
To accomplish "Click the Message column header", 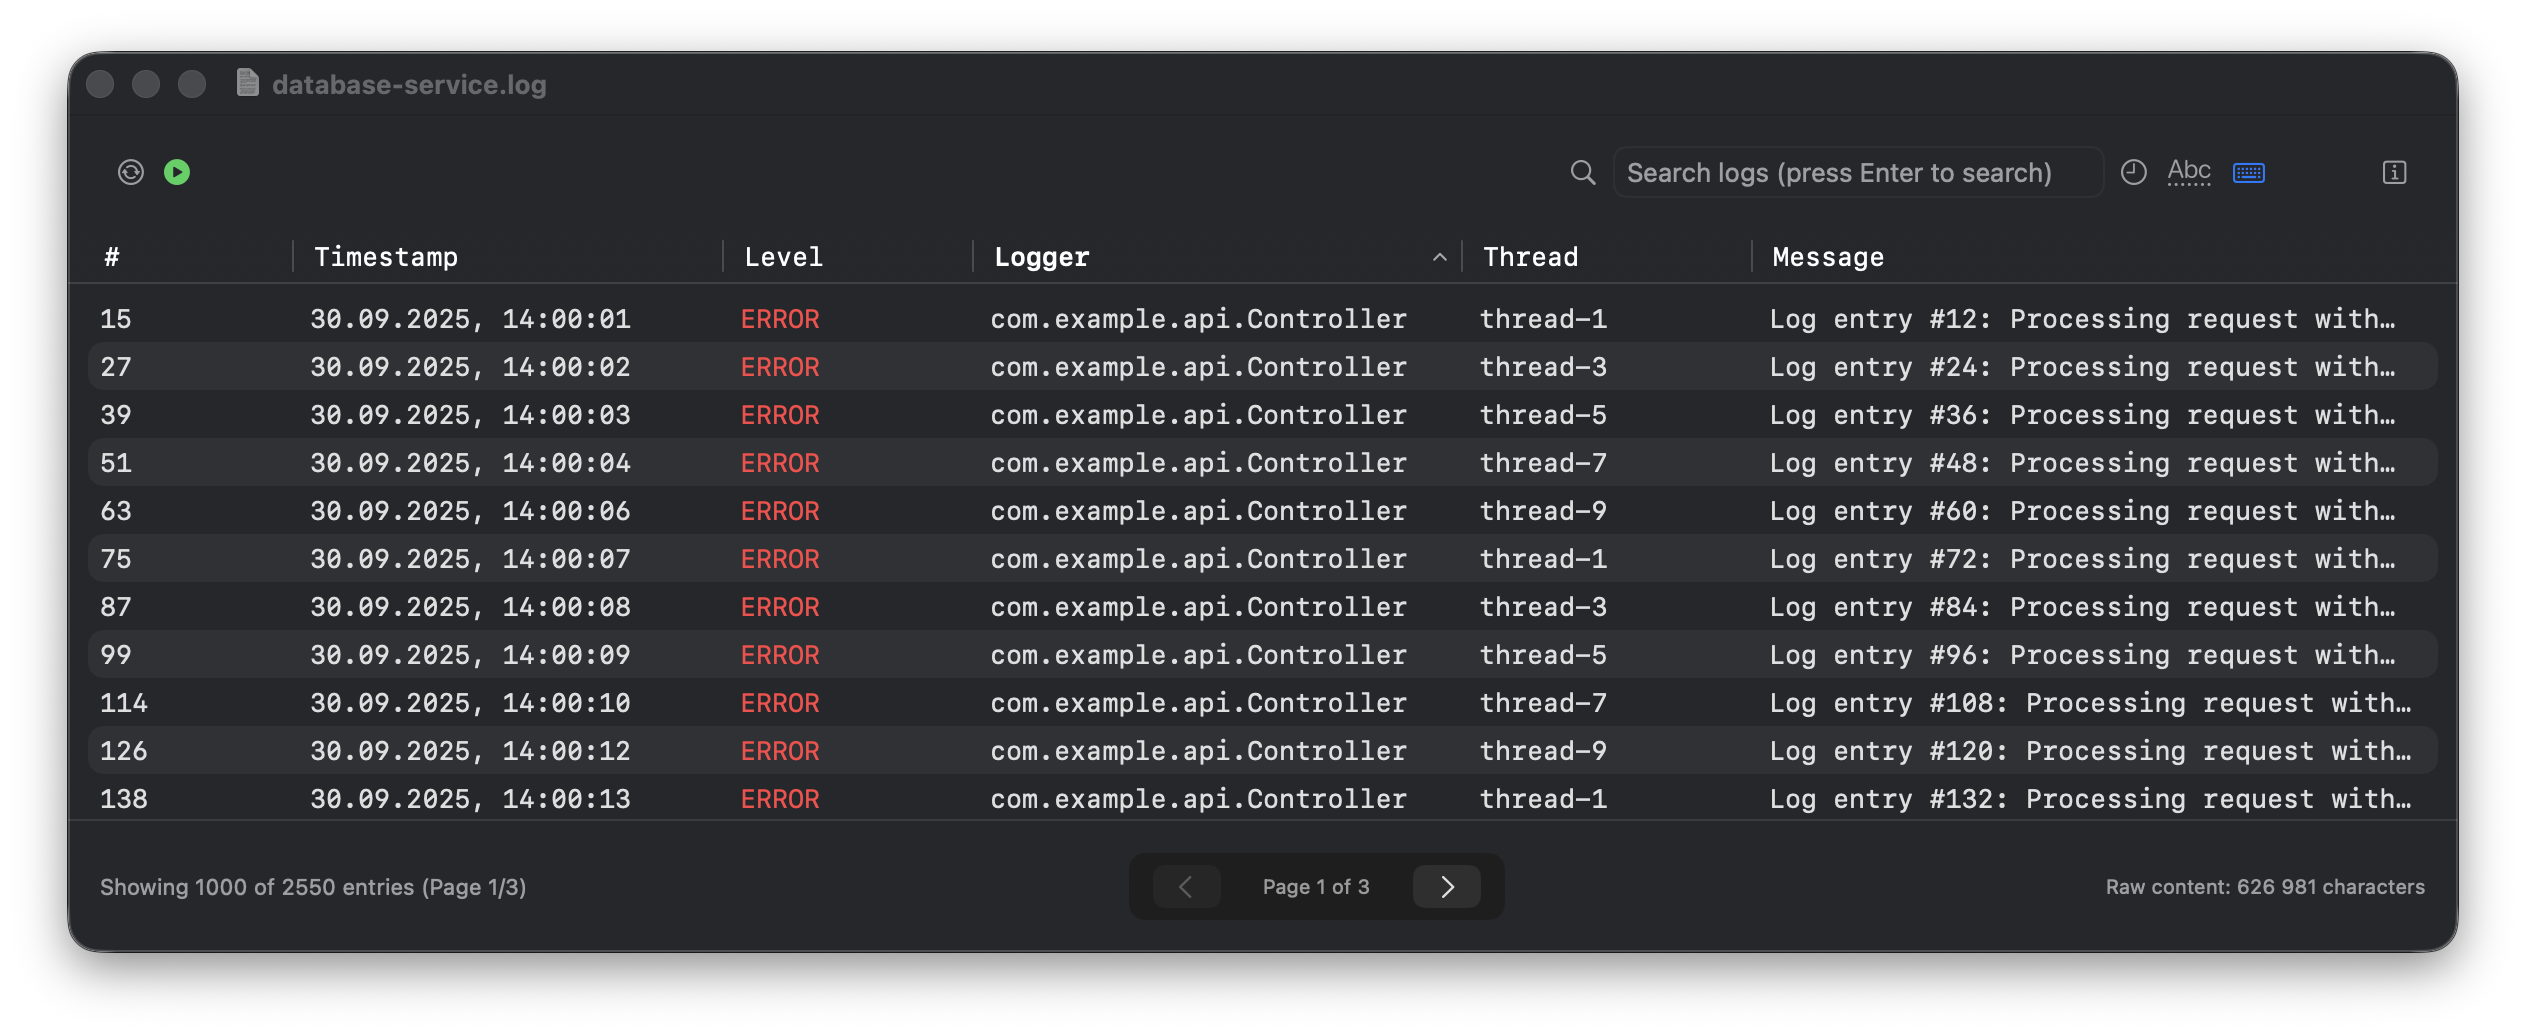I will [1827, 257].
